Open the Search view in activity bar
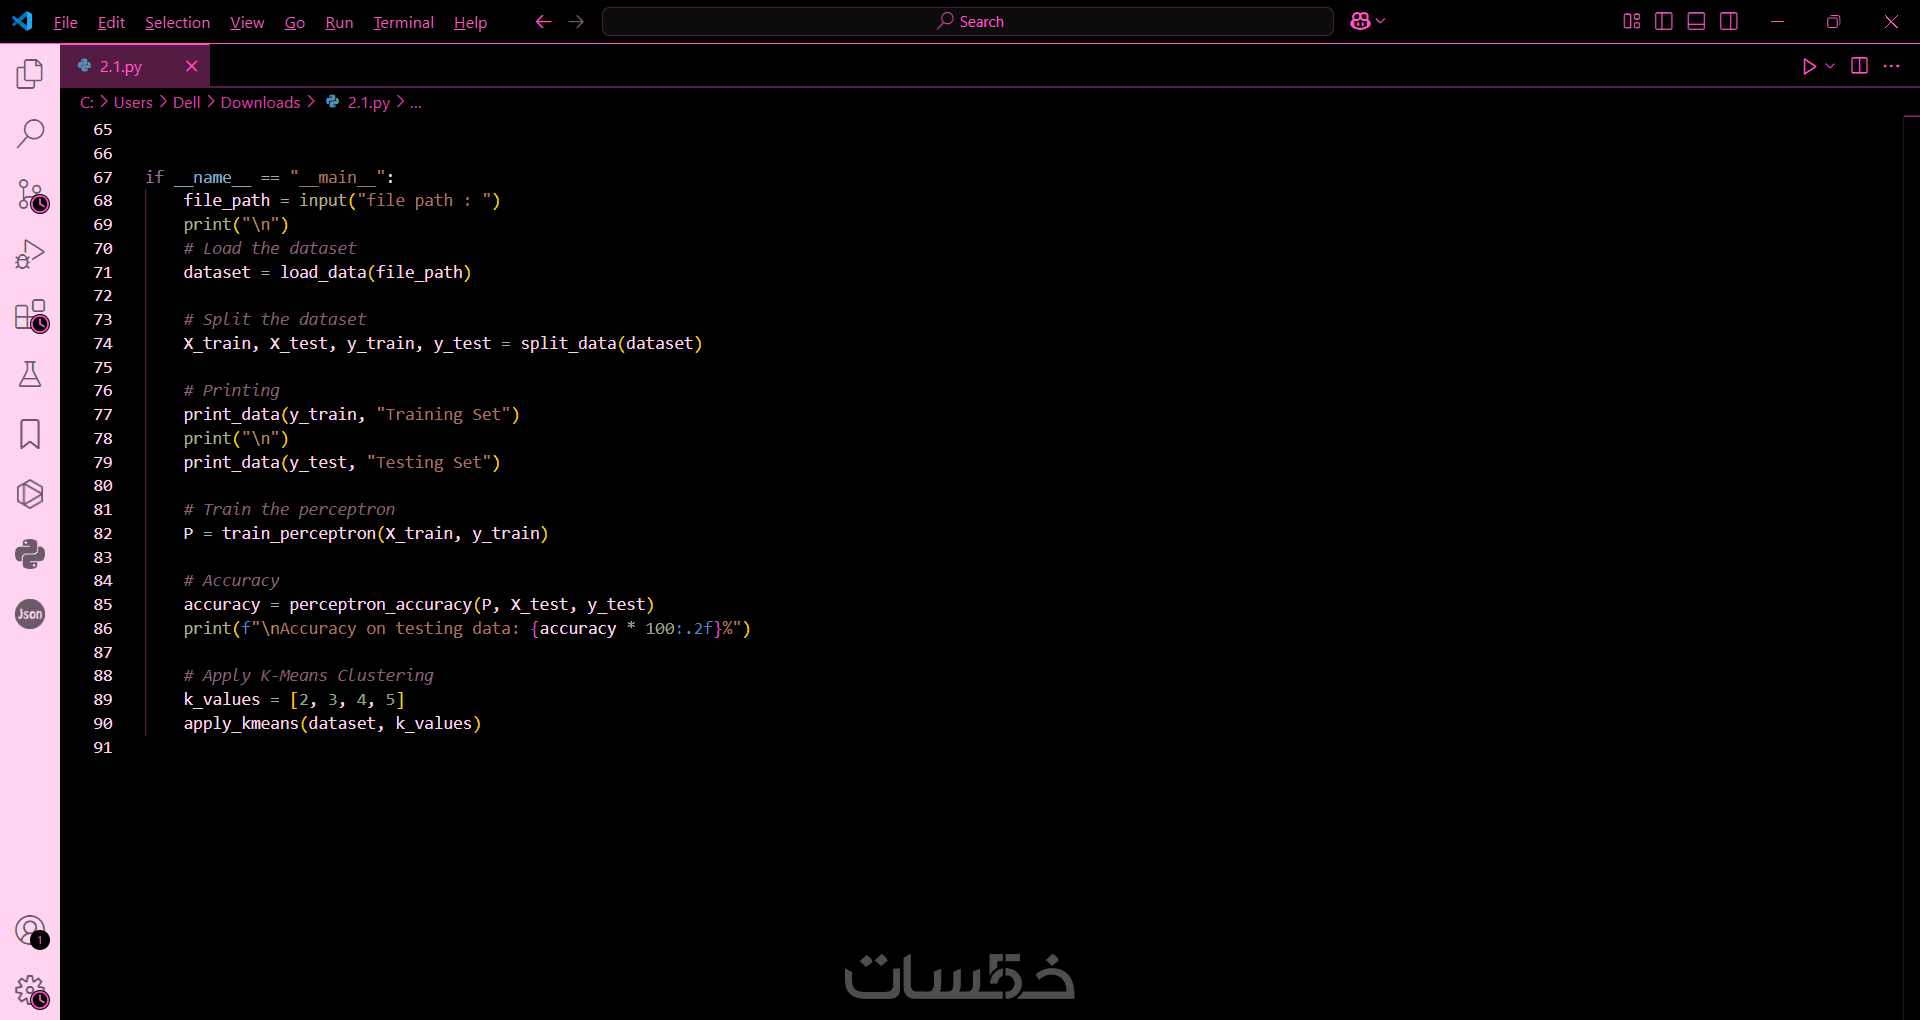The width and height of the screenshot is (1920, 1020). [x=30, y=133]
